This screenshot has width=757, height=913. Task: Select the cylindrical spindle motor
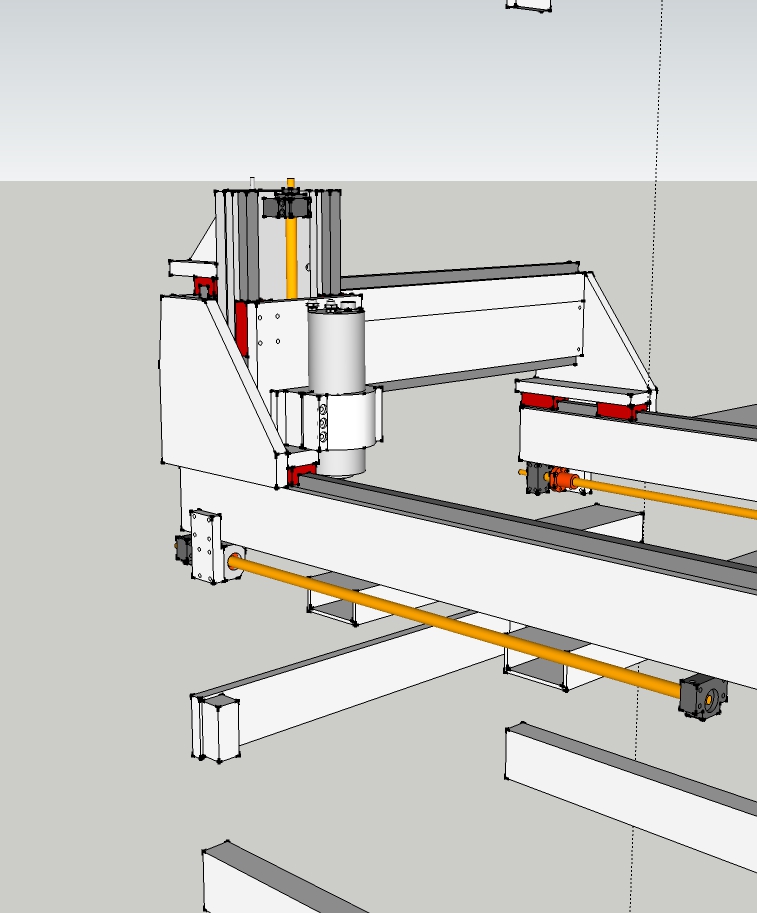point(334,350)
